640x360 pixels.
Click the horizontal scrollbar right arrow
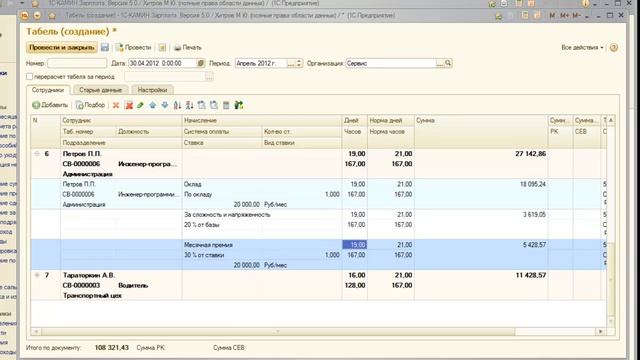pos(600,331)
